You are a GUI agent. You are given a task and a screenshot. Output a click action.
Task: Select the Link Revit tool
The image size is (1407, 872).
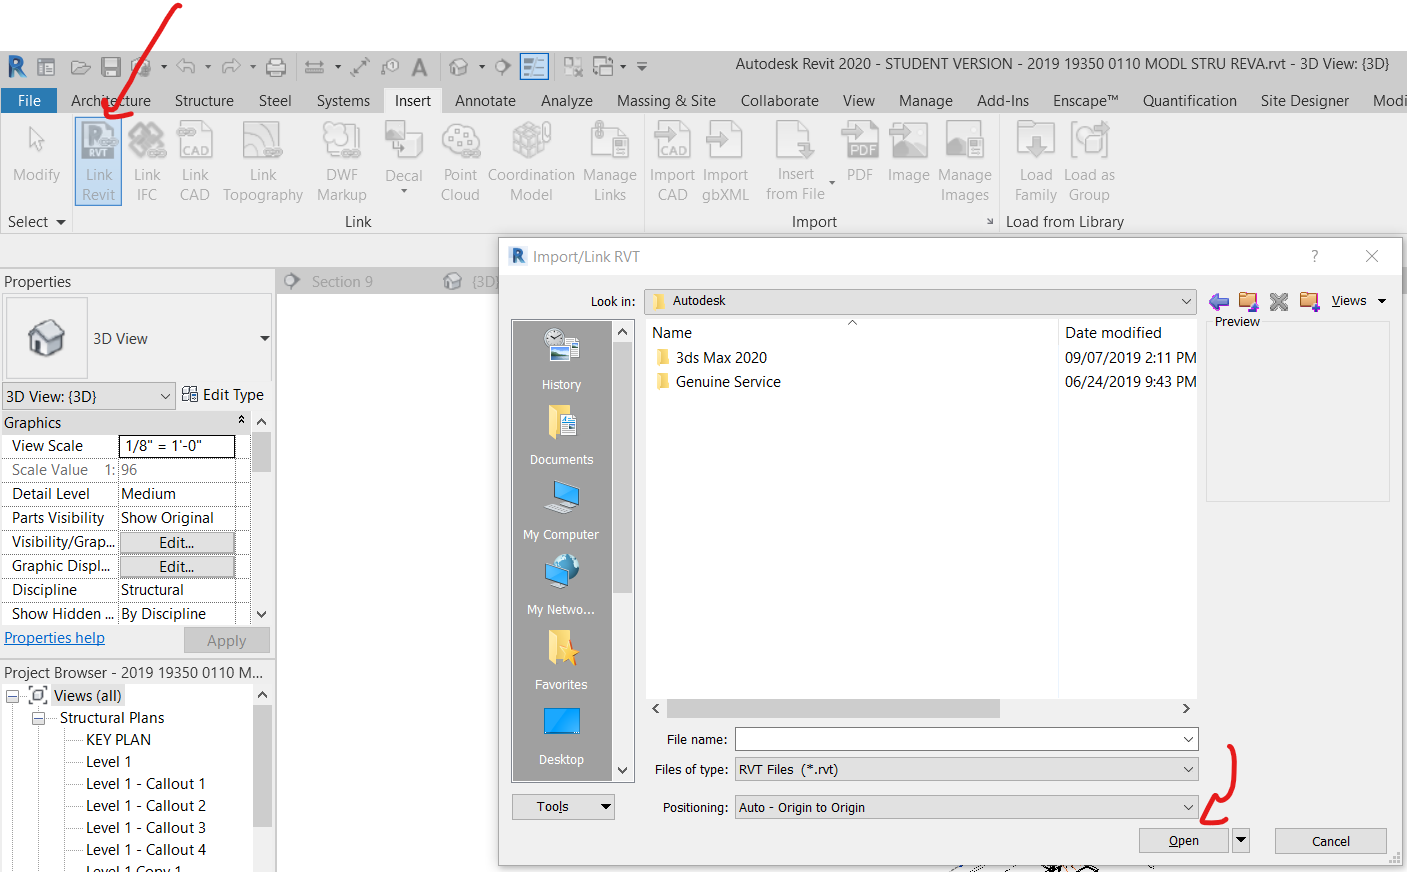tap(97, 160)
